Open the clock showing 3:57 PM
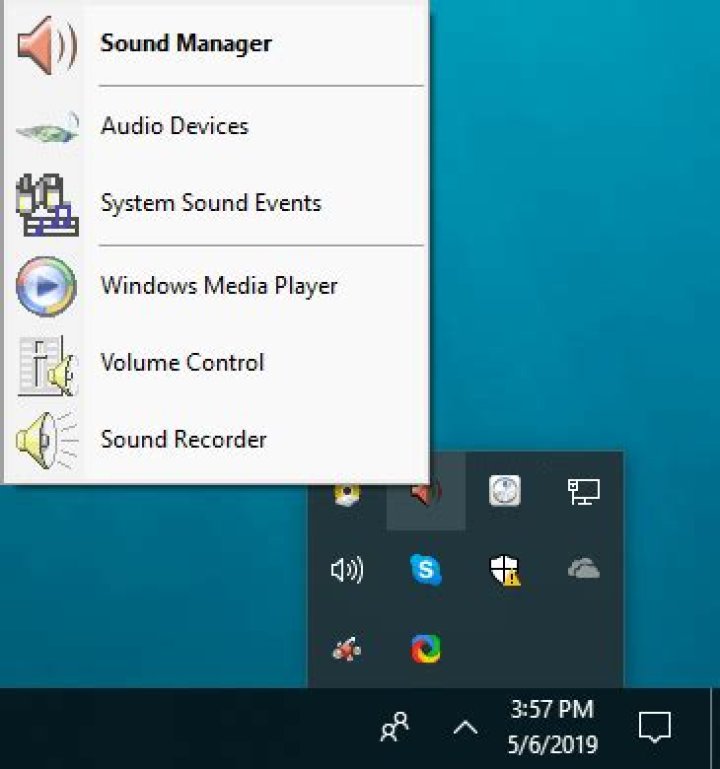This screenshot has height=769, width=720. 553,728
